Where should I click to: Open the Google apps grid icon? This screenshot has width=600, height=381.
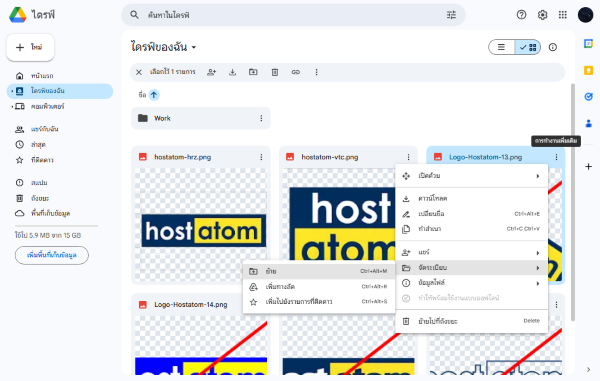562,15
